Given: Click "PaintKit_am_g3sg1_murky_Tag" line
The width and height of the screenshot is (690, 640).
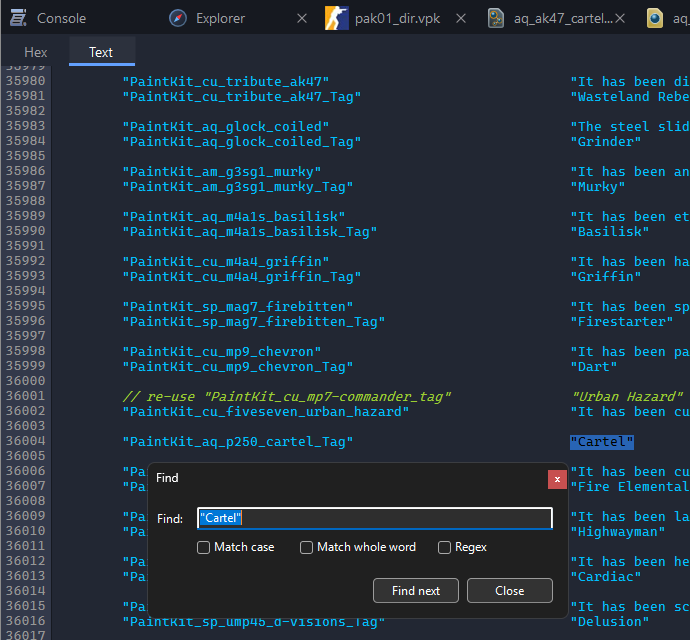Looking at the screenshot, I should (x=238, y=186).
